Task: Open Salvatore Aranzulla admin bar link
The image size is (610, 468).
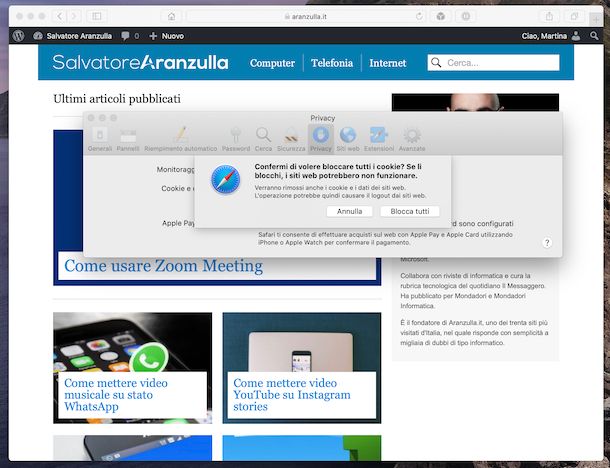Action: [x=73, y=36]
